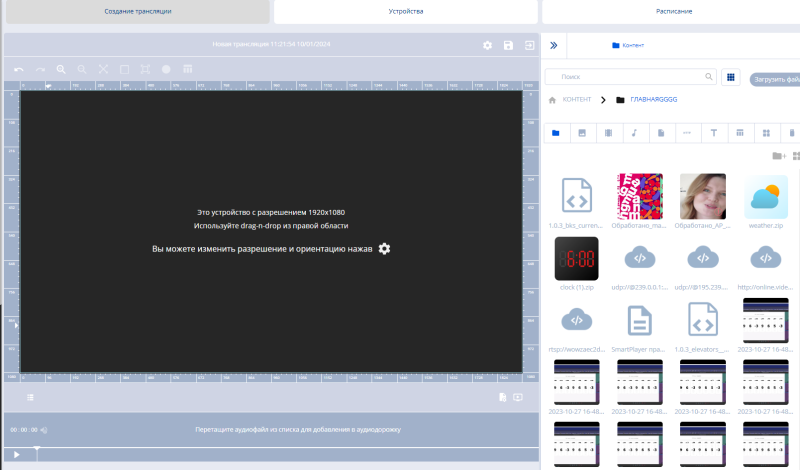Save the broadcast with the floppy disk icon

(508, 45)
